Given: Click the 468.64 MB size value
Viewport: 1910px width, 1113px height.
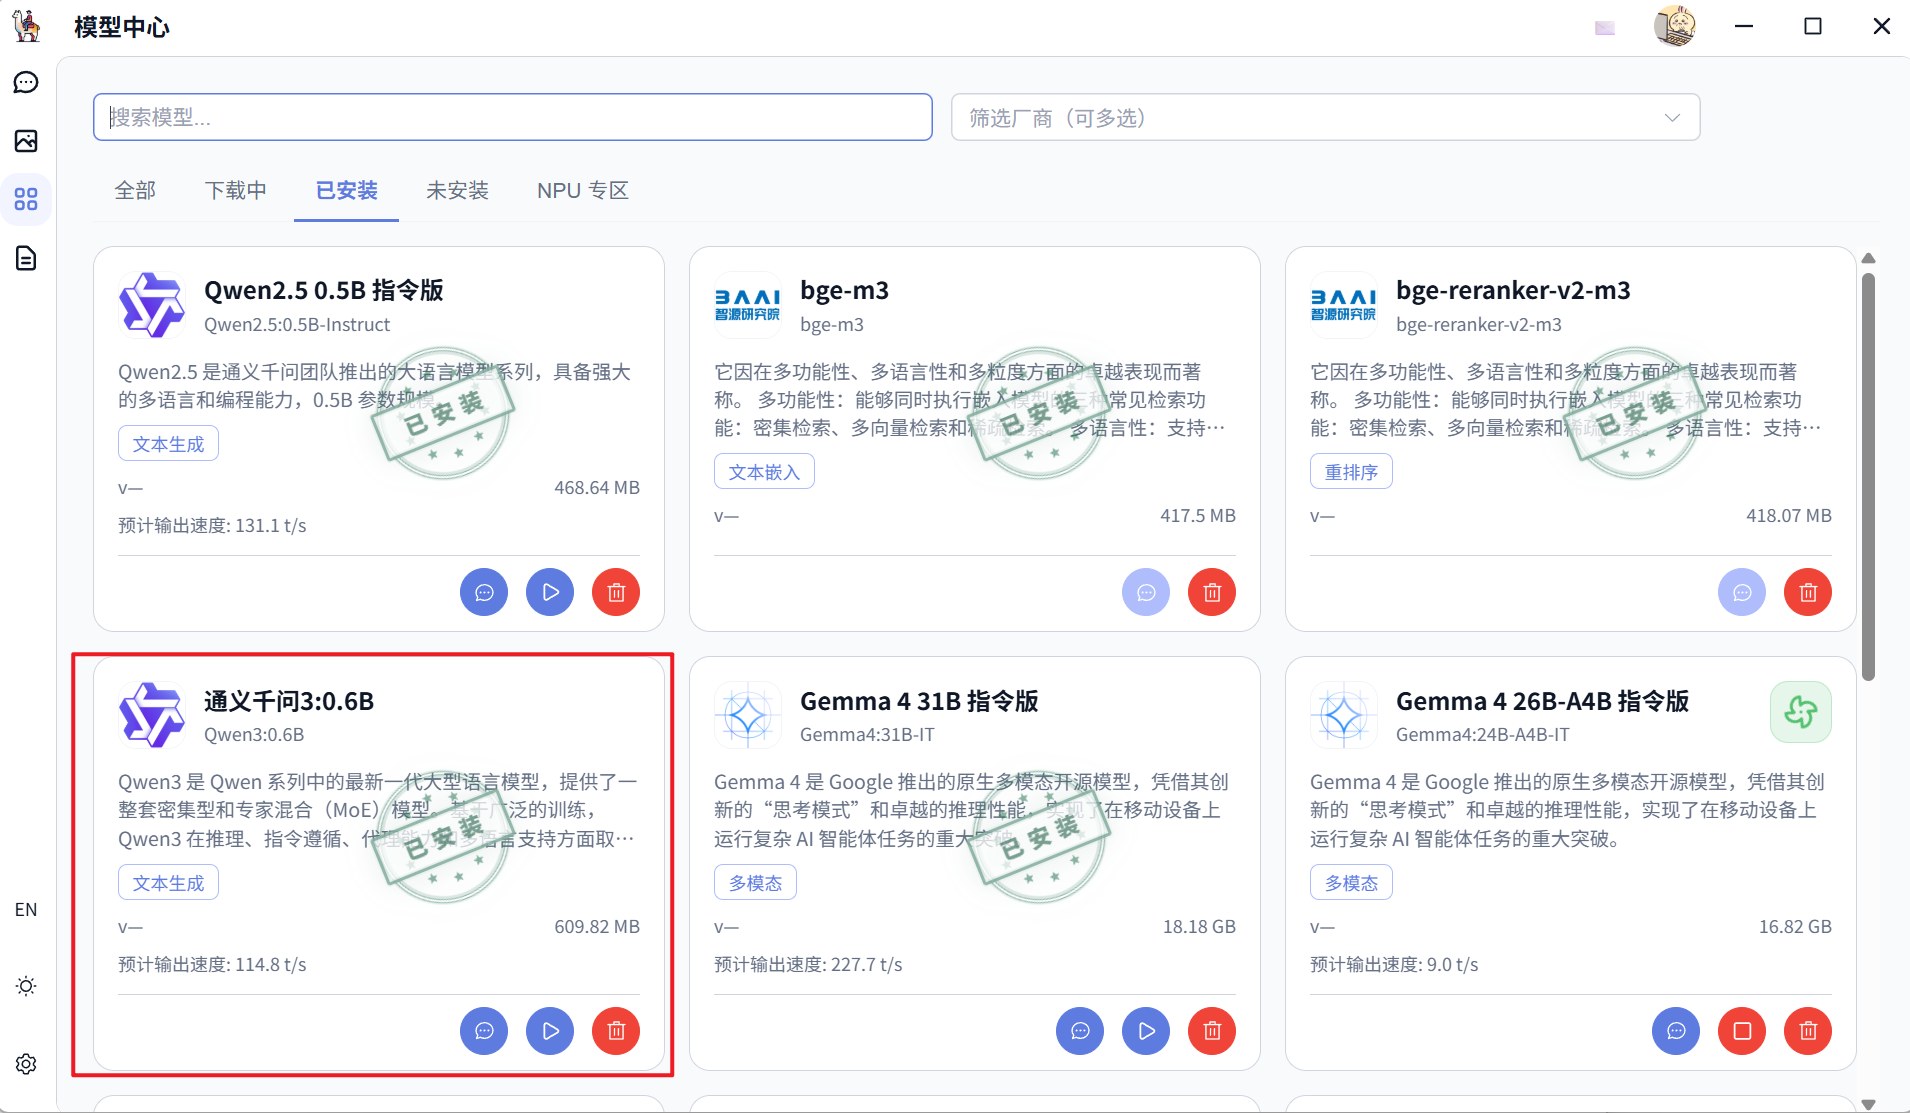Looking at the screenshot, I should pyautogui.click(x=597, y=488).
